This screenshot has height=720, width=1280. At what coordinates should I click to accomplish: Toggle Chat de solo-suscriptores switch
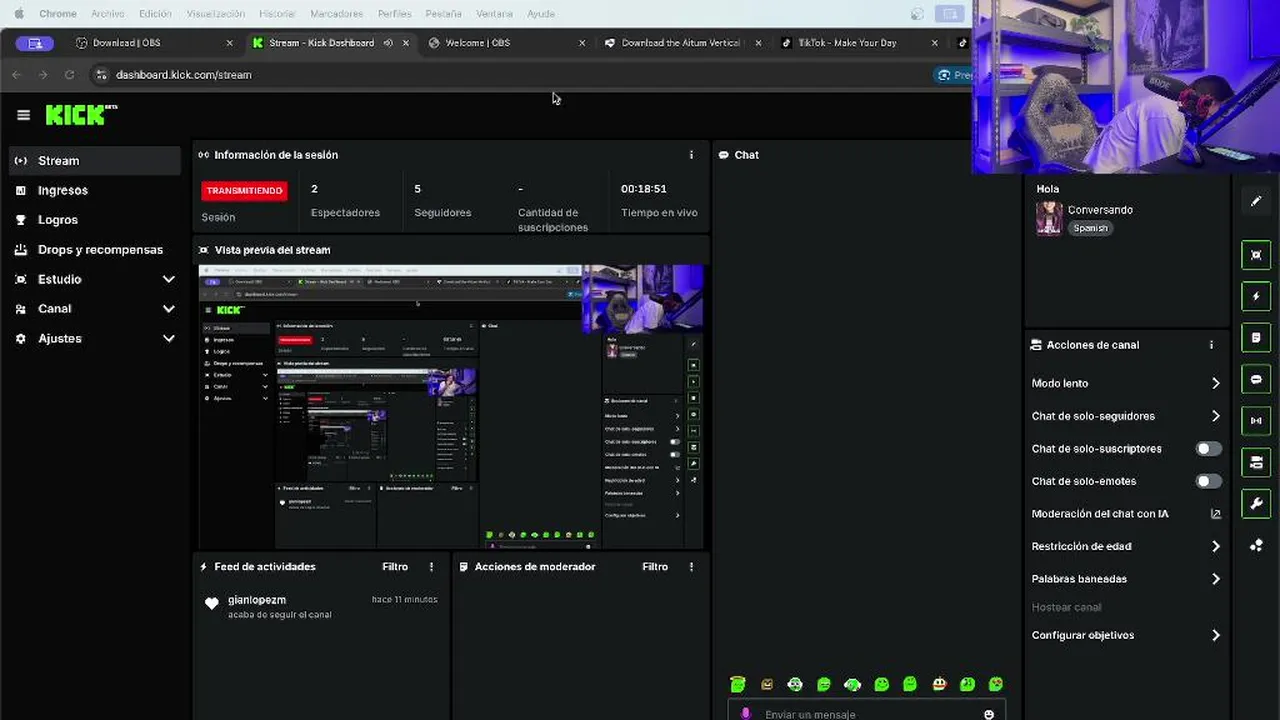(1208, 449)
